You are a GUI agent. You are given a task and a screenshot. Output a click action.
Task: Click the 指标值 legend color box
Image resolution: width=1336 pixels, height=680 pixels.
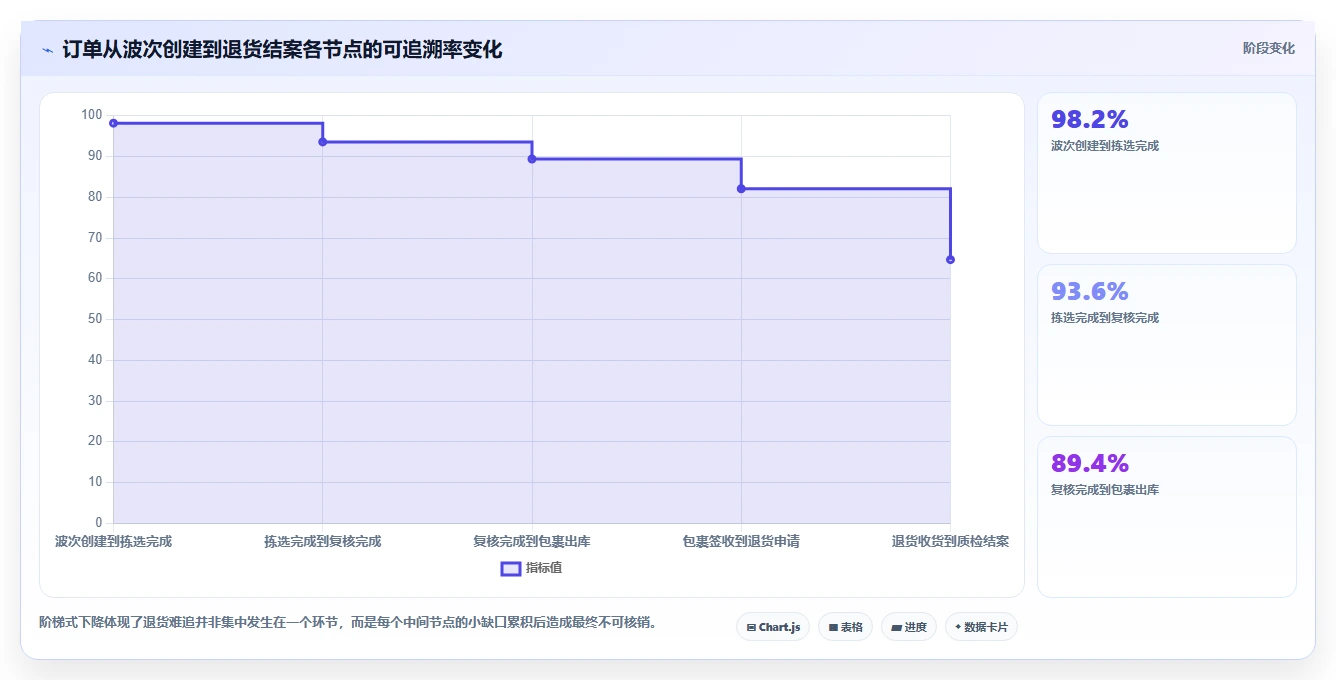tap(510, 568)
